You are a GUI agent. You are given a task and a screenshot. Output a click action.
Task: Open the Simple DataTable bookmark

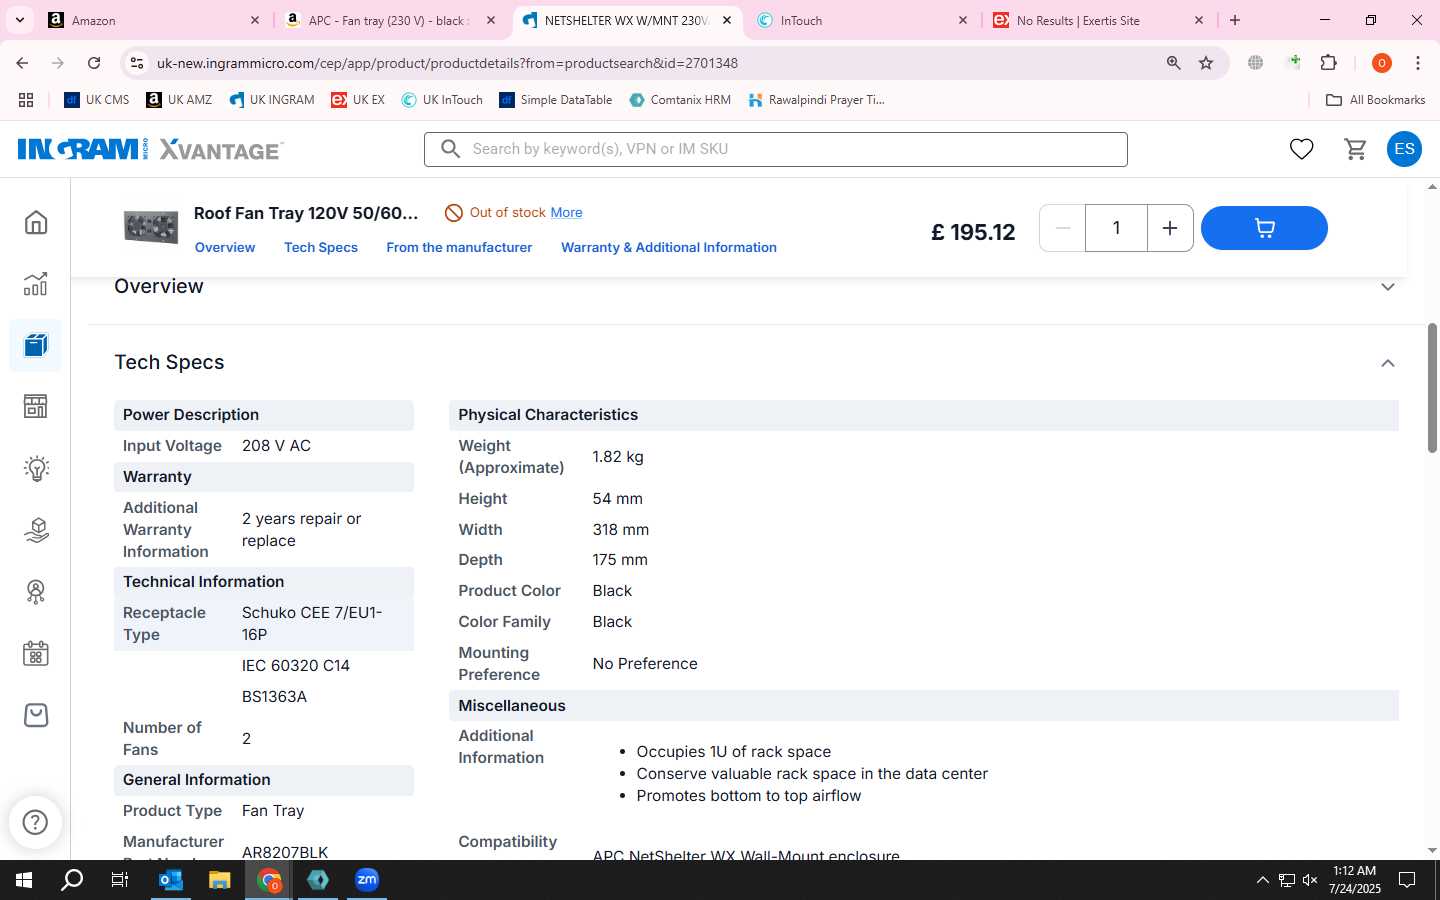[555, 100]
